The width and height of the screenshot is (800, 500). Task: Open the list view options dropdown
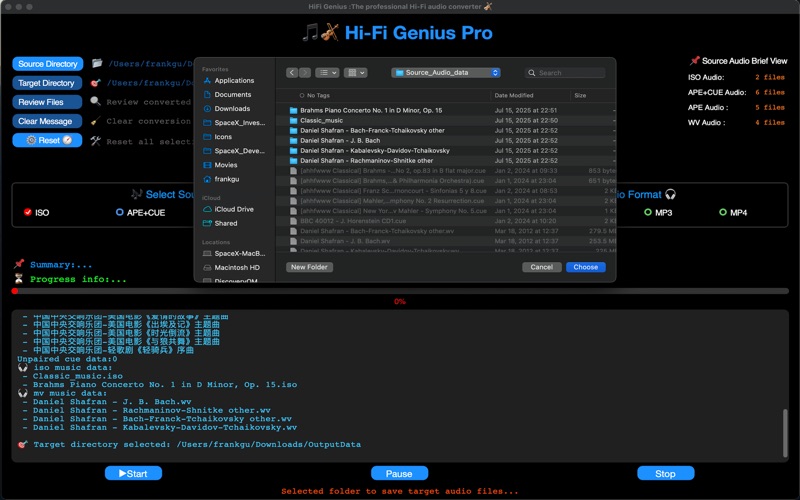pos(327,73)
